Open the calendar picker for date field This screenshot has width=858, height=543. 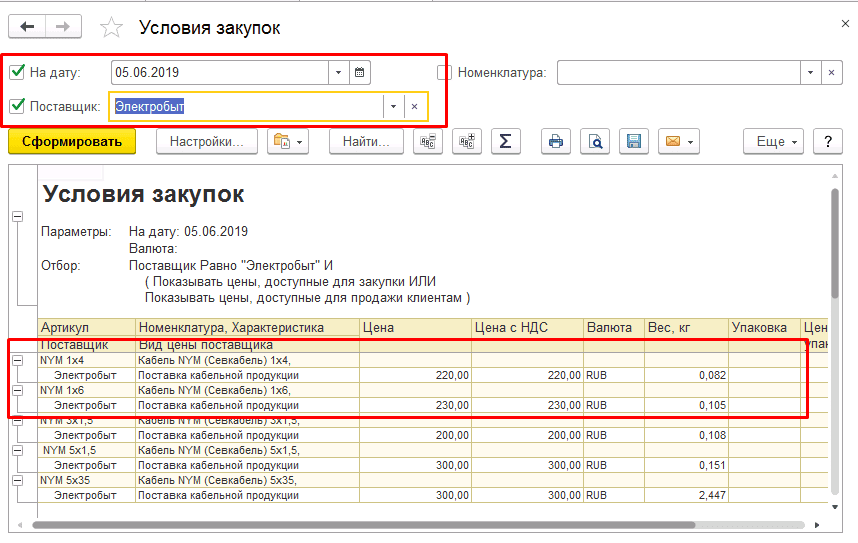tap(360, 73)
